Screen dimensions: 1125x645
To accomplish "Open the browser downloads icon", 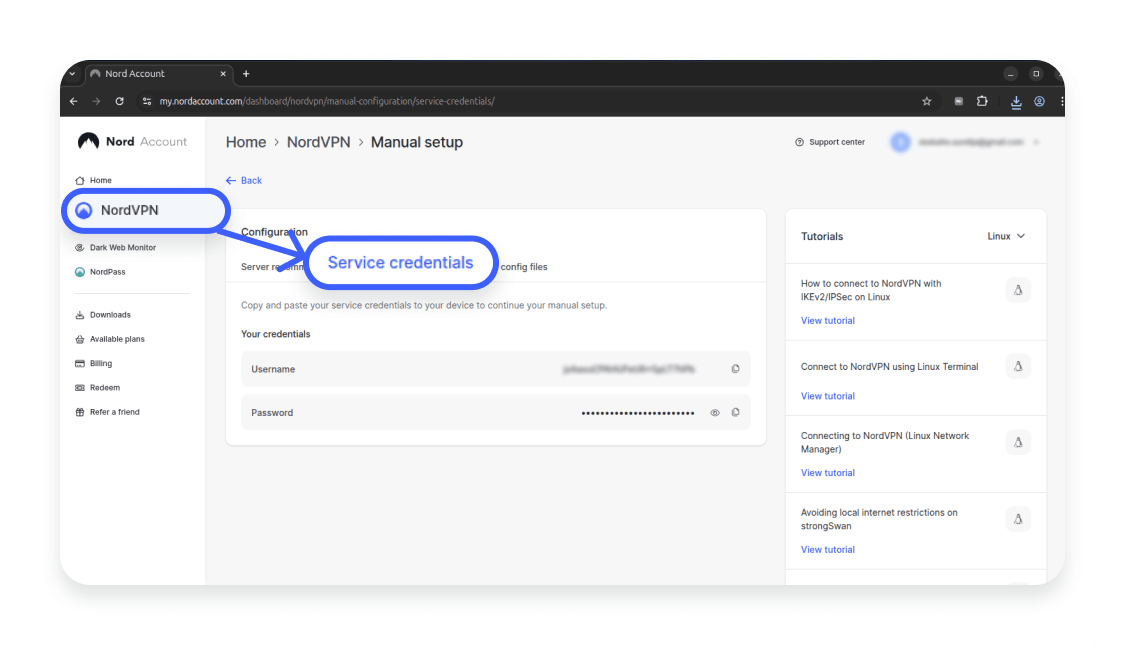I will (1015, 101).
